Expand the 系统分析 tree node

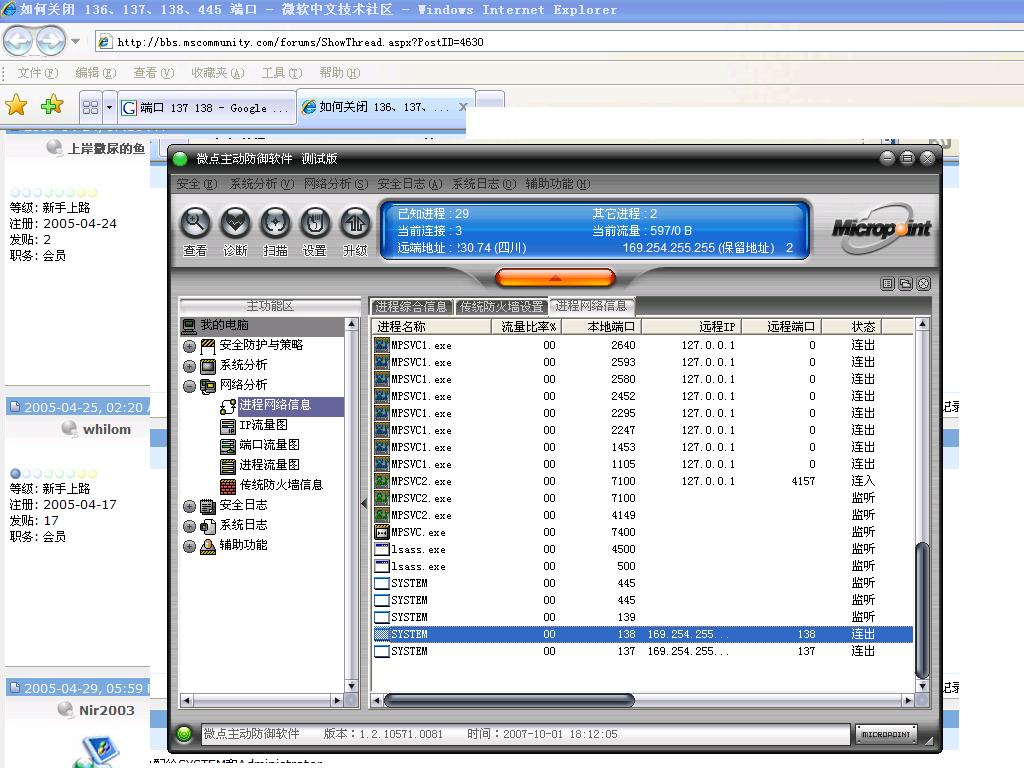click(189, 366)
